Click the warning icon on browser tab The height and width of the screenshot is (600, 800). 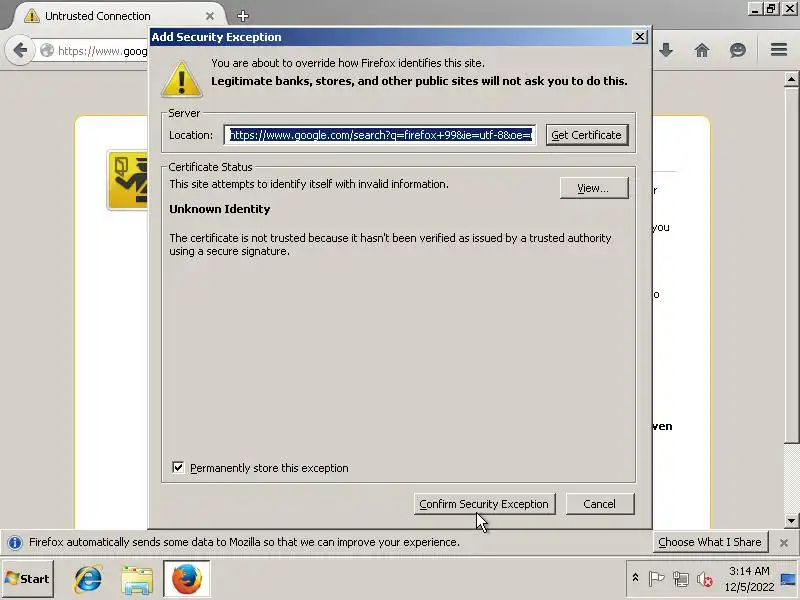32,16
